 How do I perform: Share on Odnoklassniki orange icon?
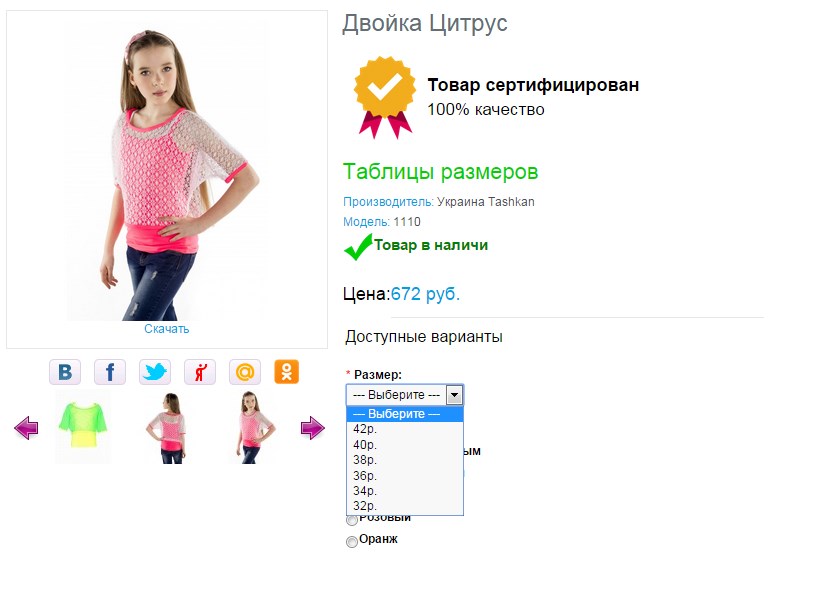click(x=287, y=372)
